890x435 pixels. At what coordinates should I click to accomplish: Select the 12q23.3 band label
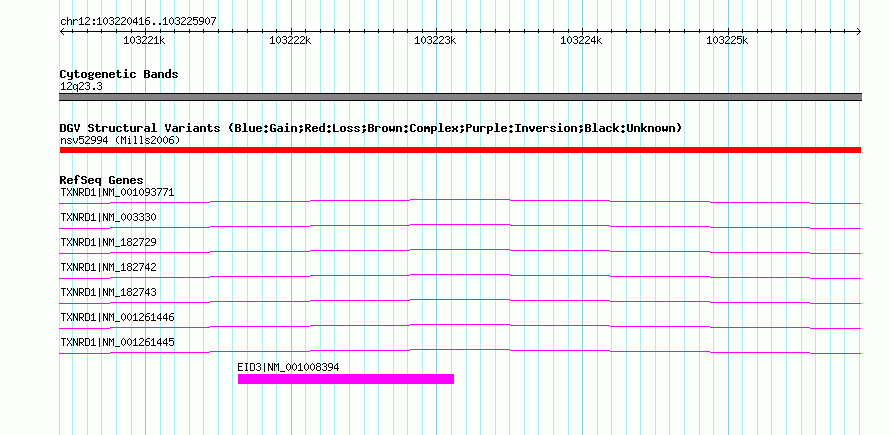coord(81,87)
